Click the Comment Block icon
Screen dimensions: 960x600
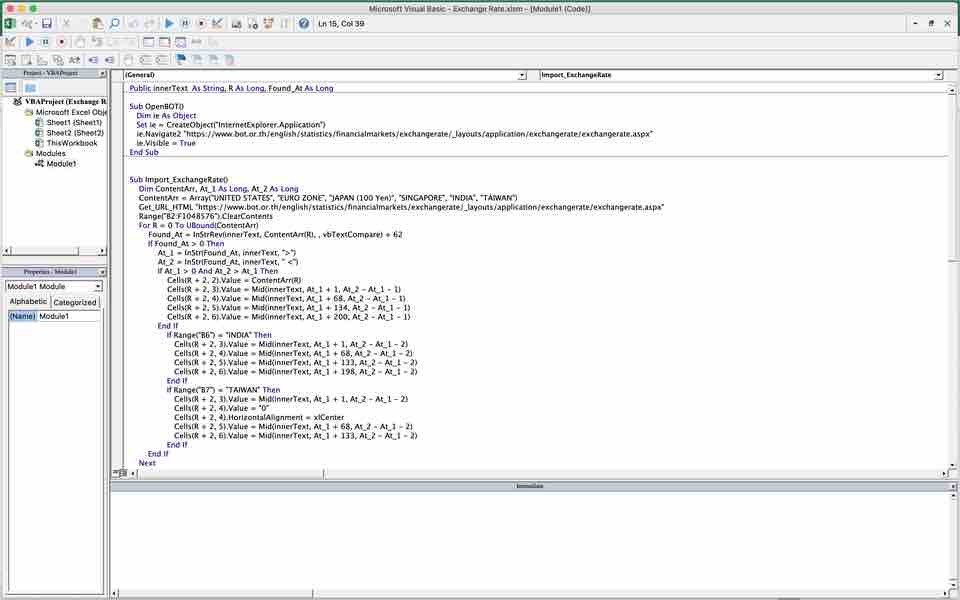pos(146,60)
